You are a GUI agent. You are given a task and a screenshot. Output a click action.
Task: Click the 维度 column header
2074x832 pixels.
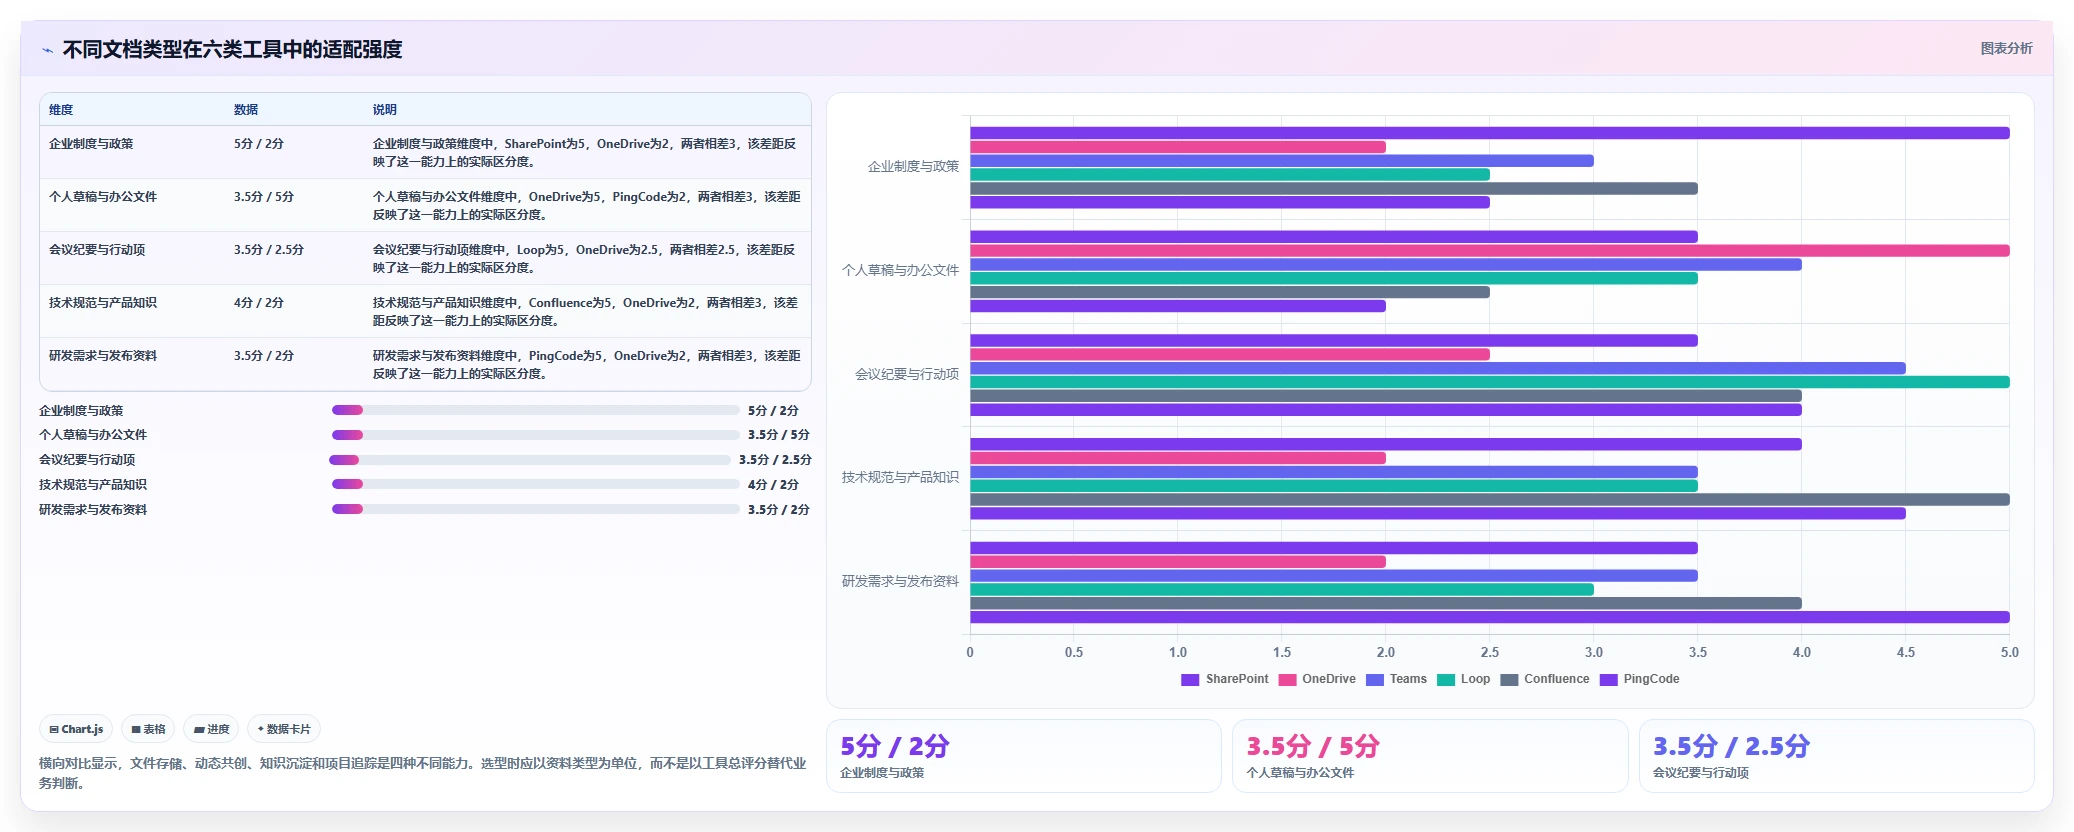[61, 110]
